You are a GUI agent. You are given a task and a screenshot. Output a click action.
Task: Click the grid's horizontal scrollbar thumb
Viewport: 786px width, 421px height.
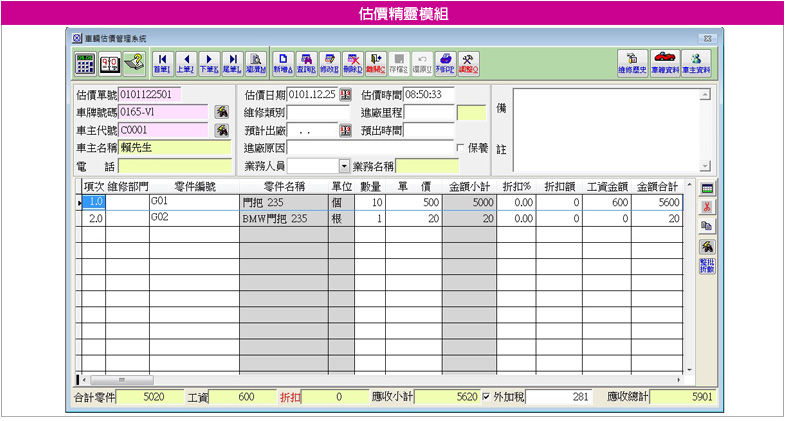point(121,380)
